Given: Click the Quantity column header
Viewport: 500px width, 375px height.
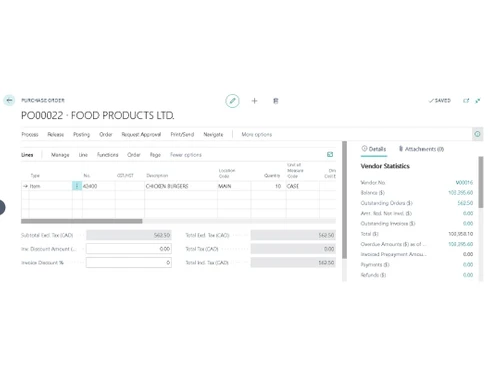Looking at the screenshot, I should click(272, 175).
